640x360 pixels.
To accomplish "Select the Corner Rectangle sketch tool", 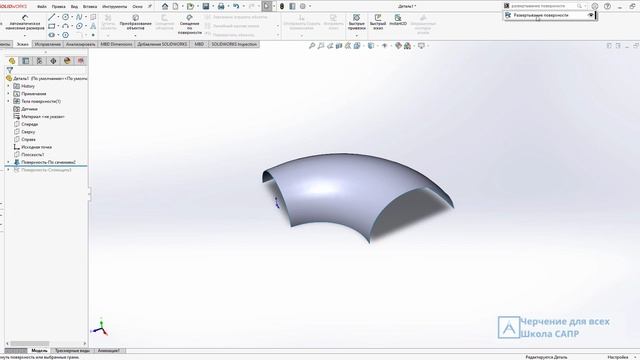I will point(52,26).
